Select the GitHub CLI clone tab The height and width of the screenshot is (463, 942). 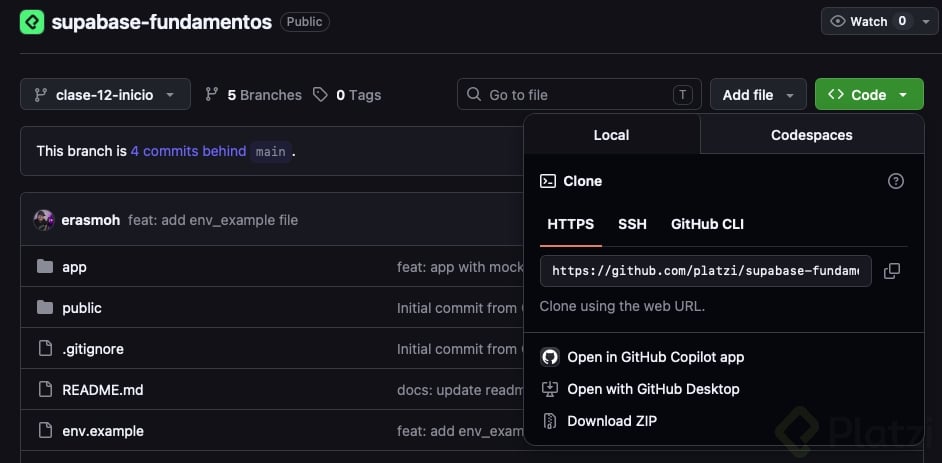[707, 225]
